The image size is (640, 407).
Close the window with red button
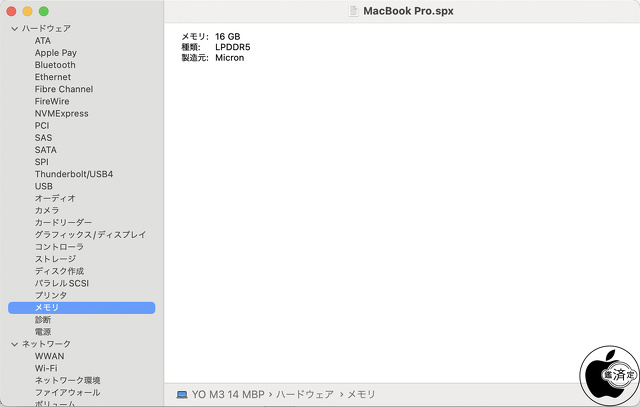[x=11, y=11]
